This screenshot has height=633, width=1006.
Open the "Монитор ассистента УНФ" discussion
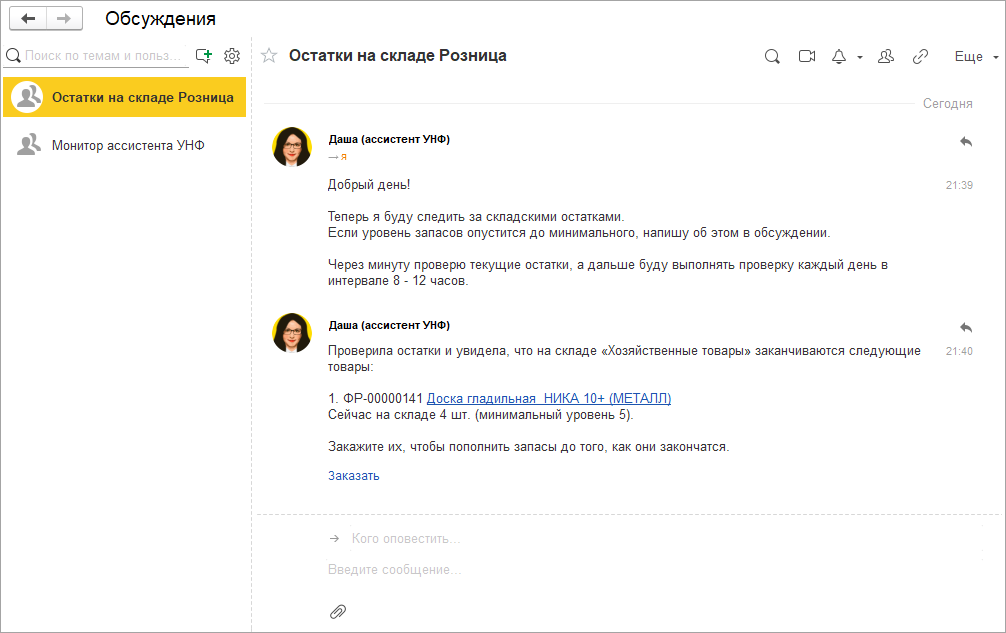point(128,145)
